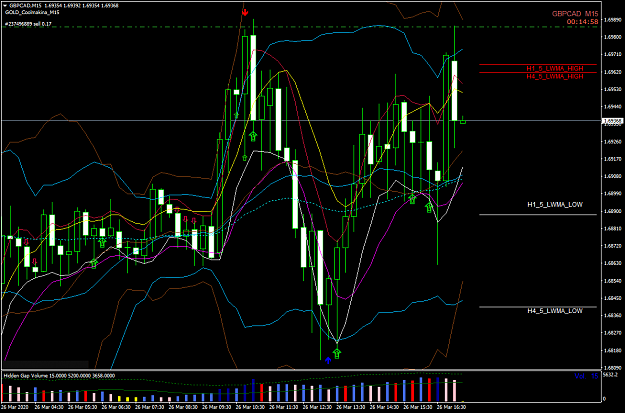Click the candle countdown timer 00:14:58
The image size is (625, 413).
(x=582, y=22)
